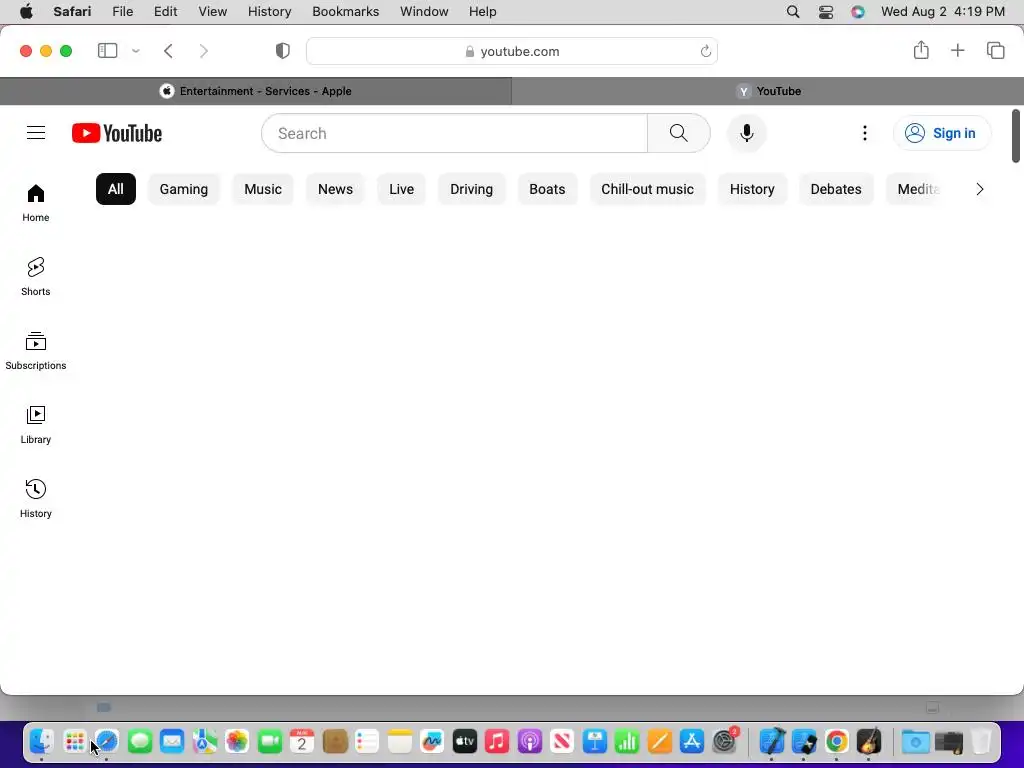Image resolution: width=1024 pixels, height=768 pixels.
Task: Open Google Chrome from the Dock
Action: [x=837, y=742]
